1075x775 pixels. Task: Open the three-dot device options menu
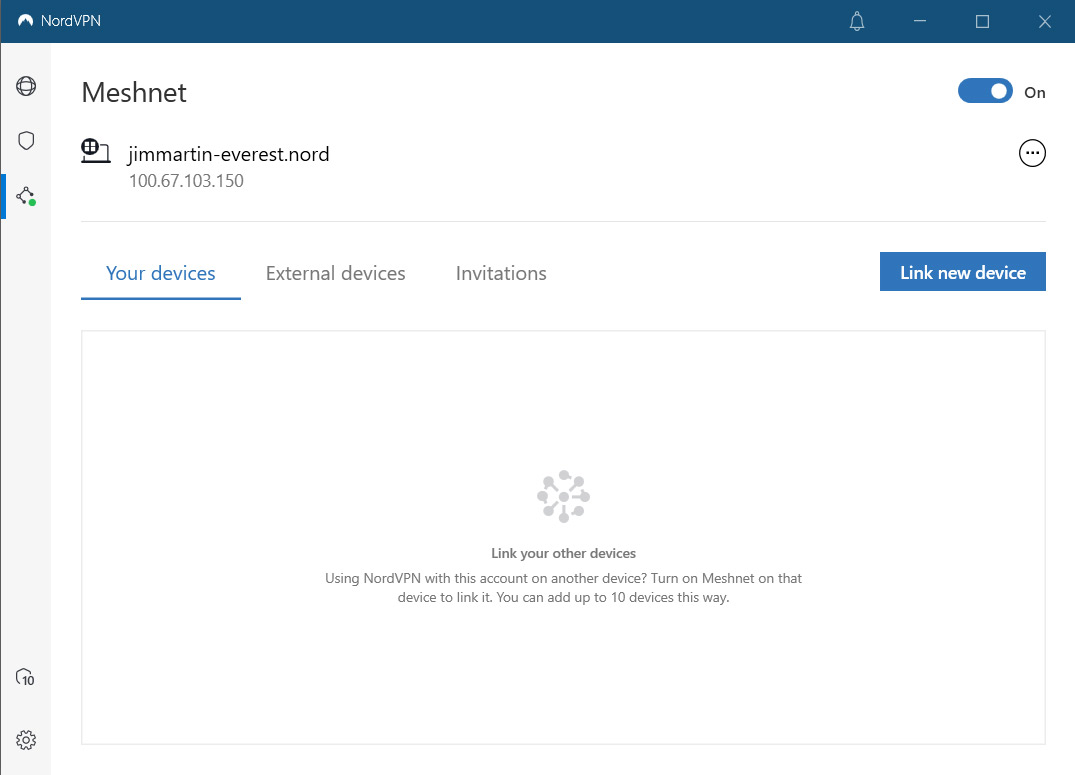coord(1032,153)
